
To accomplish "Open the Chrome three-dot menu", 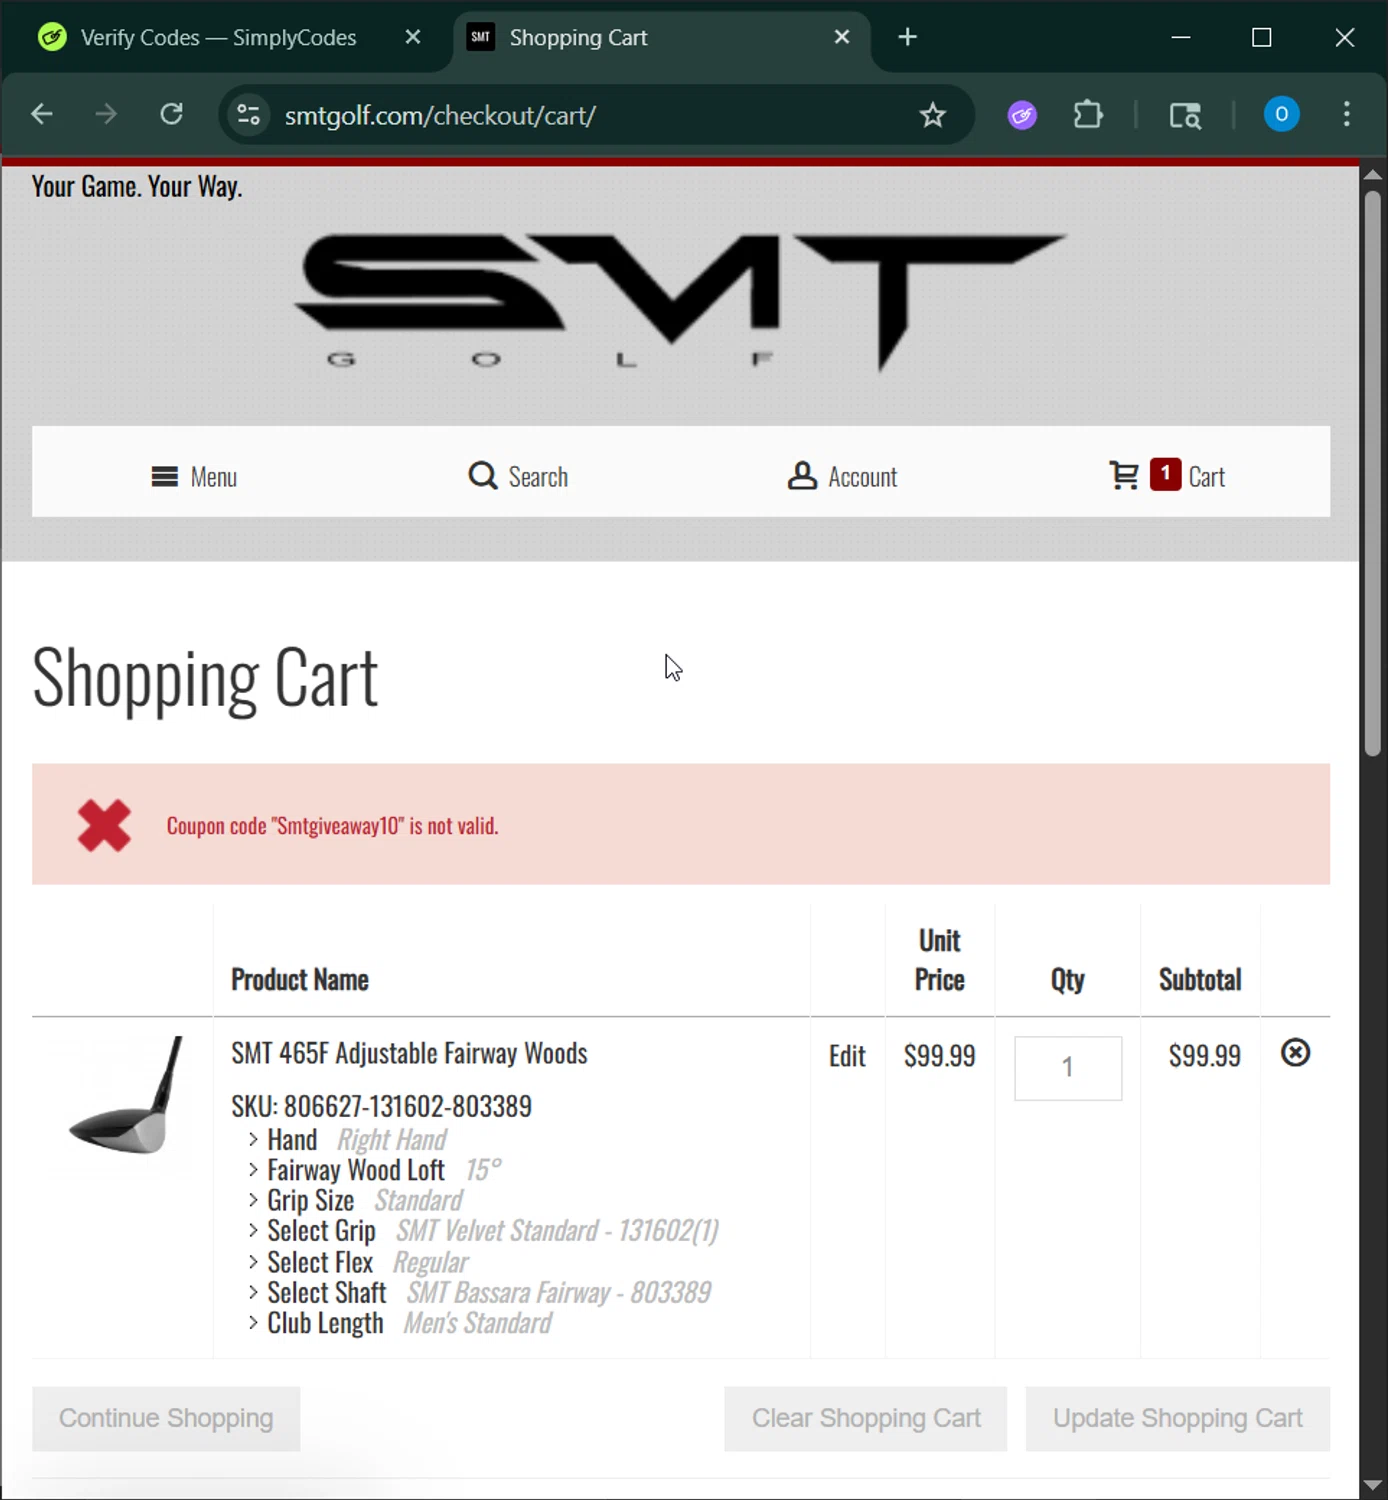I will (x=1347, y=114).
